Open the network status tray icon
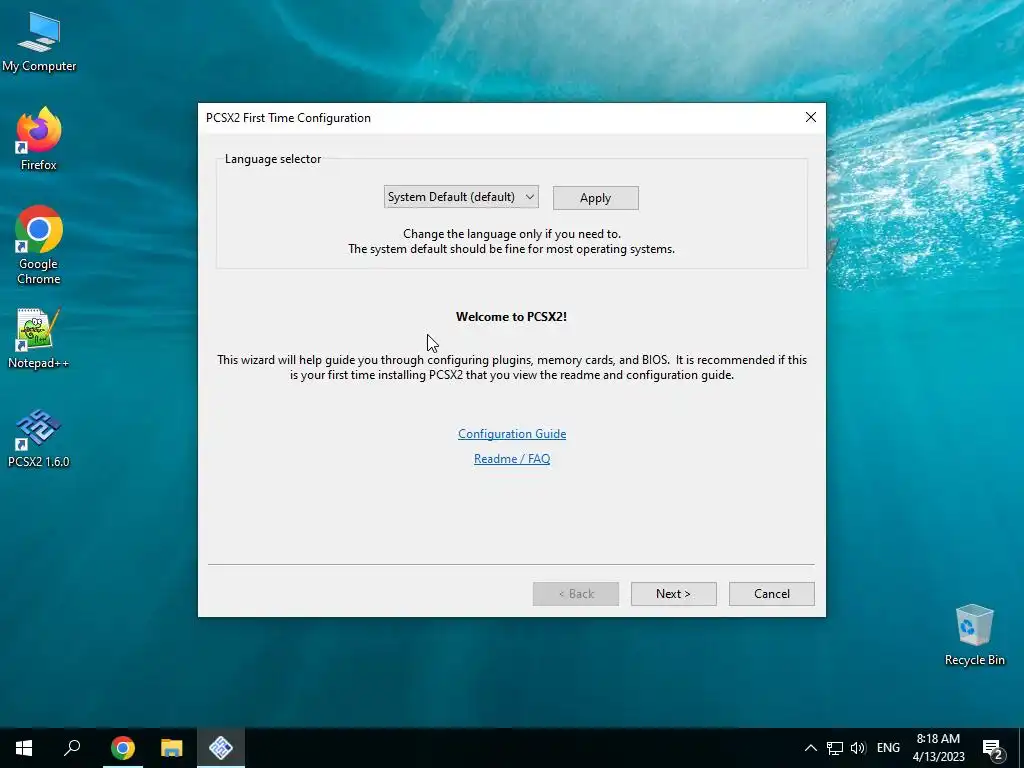Screen dimensions: 1024x768 click(x=835, y=748)
